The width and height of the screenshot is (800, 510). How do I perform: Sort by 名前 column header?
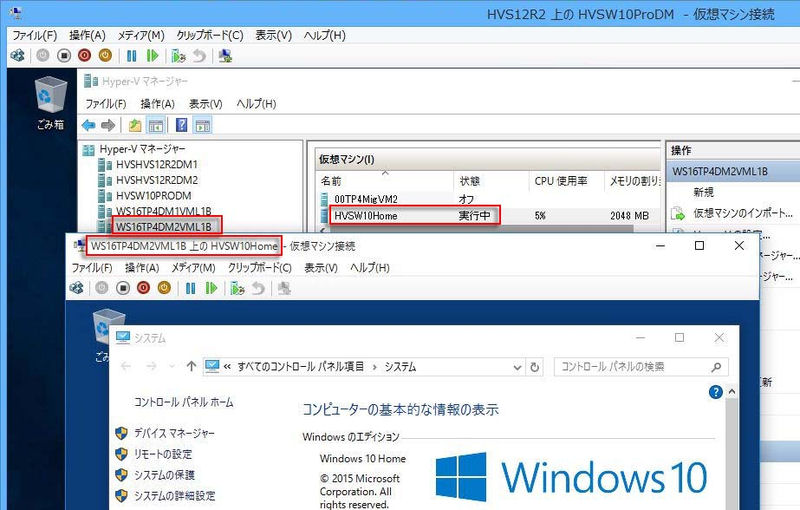point(386,181)
